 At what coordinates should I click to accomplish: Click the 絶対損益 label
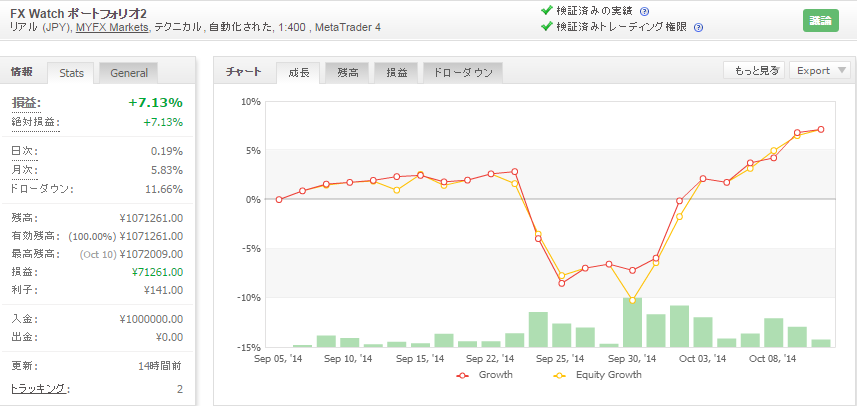[35, 122]
